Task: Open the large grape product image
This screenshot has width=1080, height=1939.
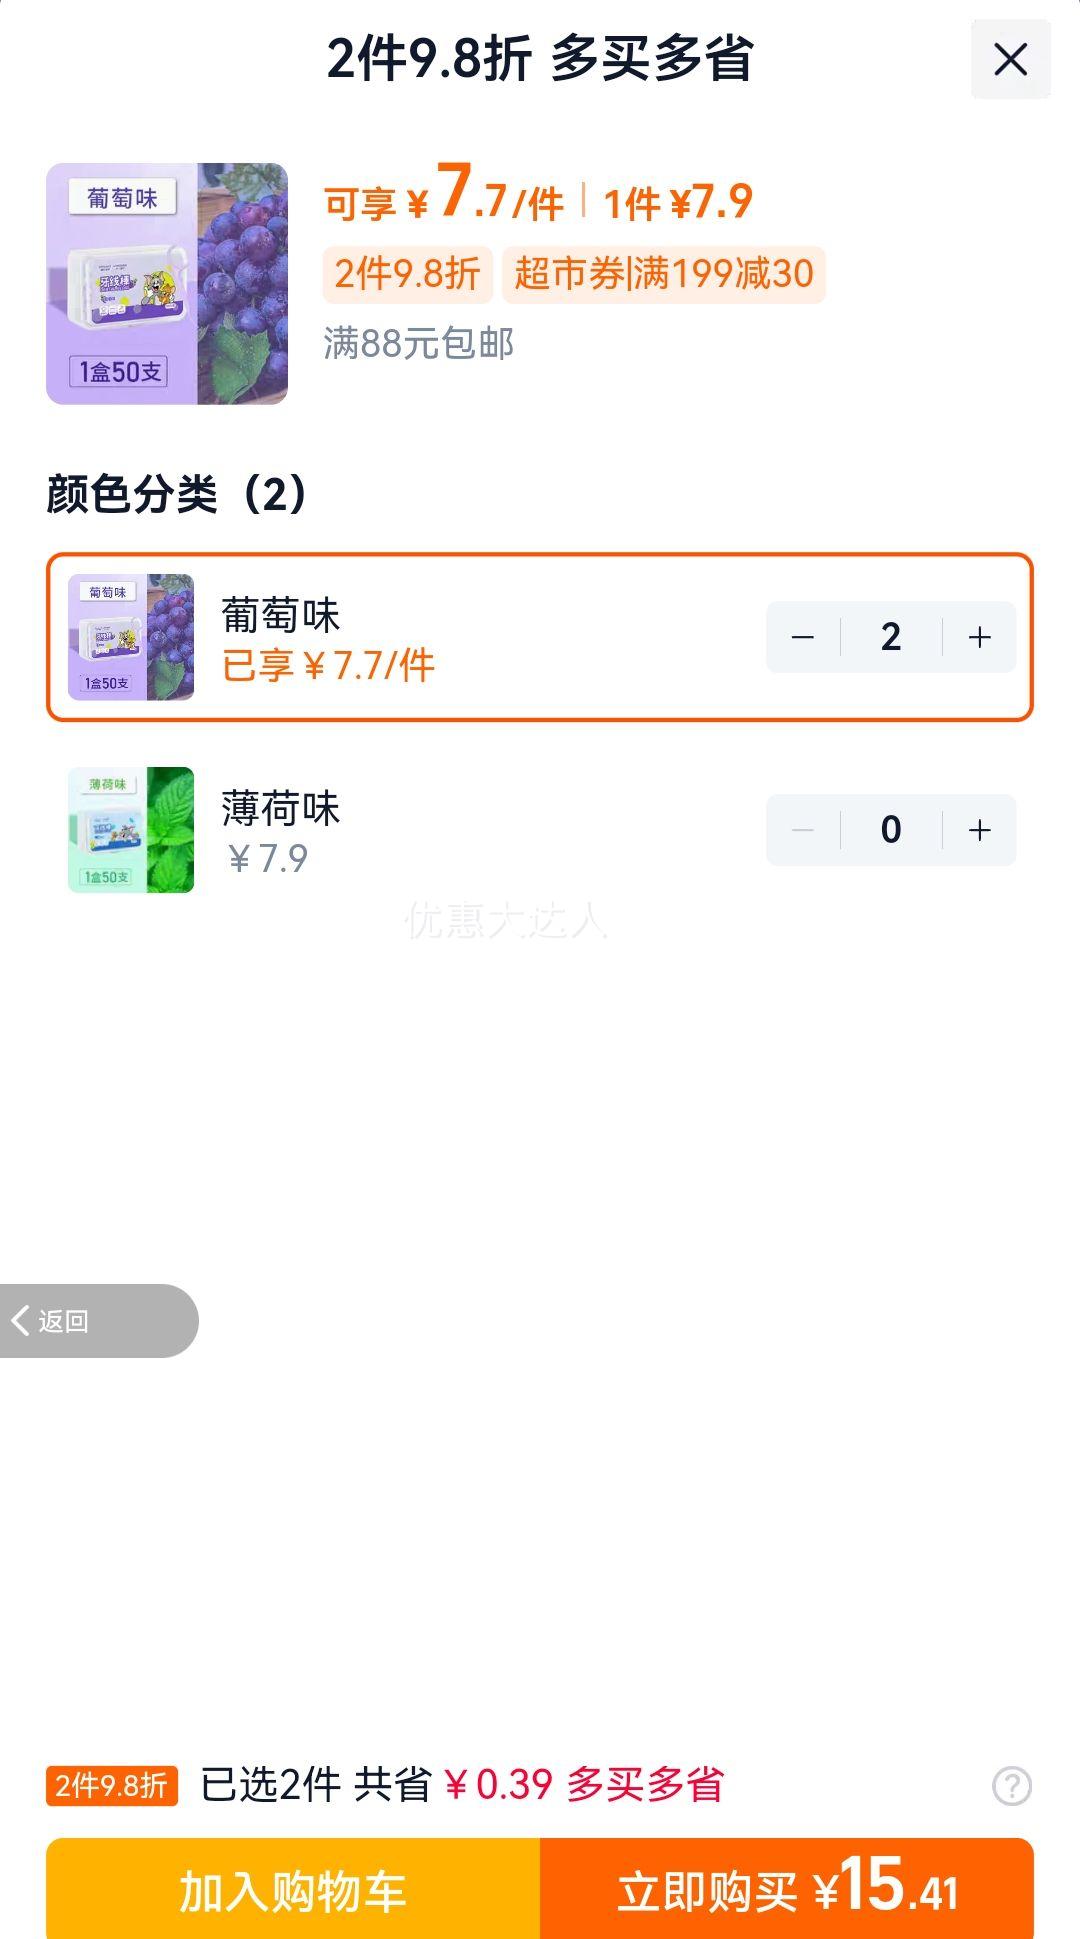Action: click(167, 284)
